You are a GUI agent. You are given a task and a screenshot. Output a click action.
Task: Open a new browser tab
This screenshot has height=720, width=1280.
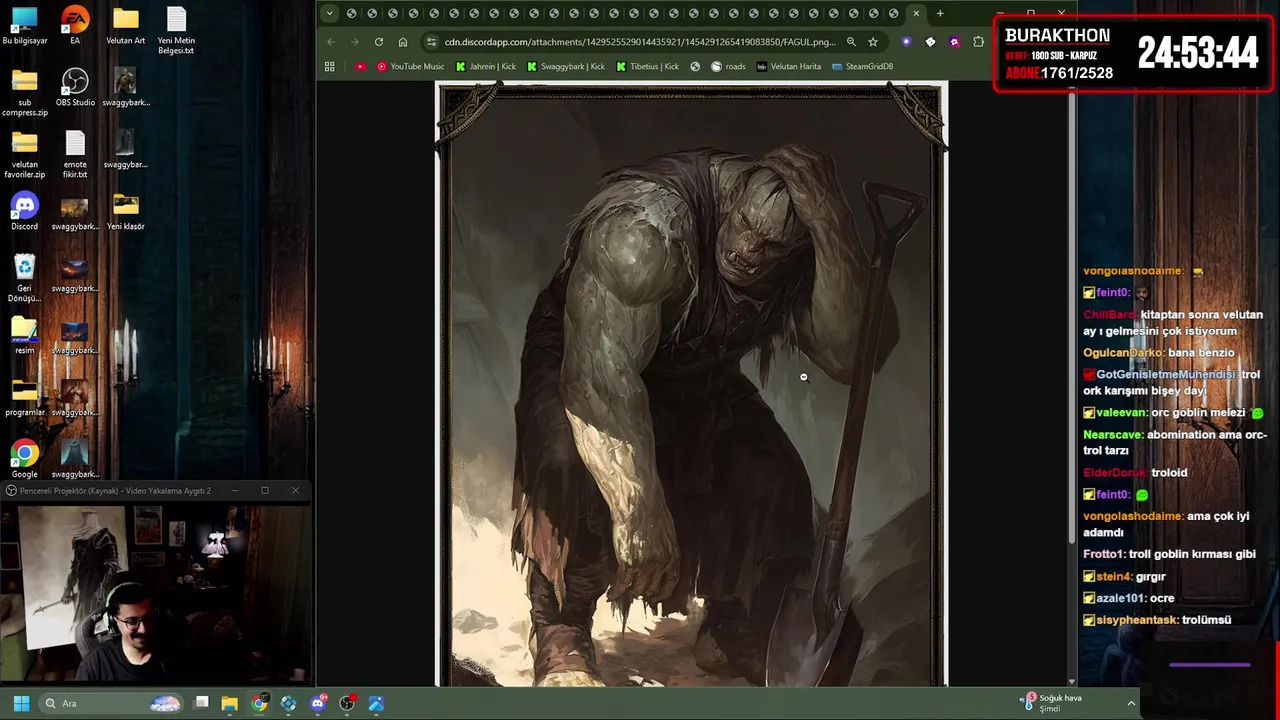[940, 13]
